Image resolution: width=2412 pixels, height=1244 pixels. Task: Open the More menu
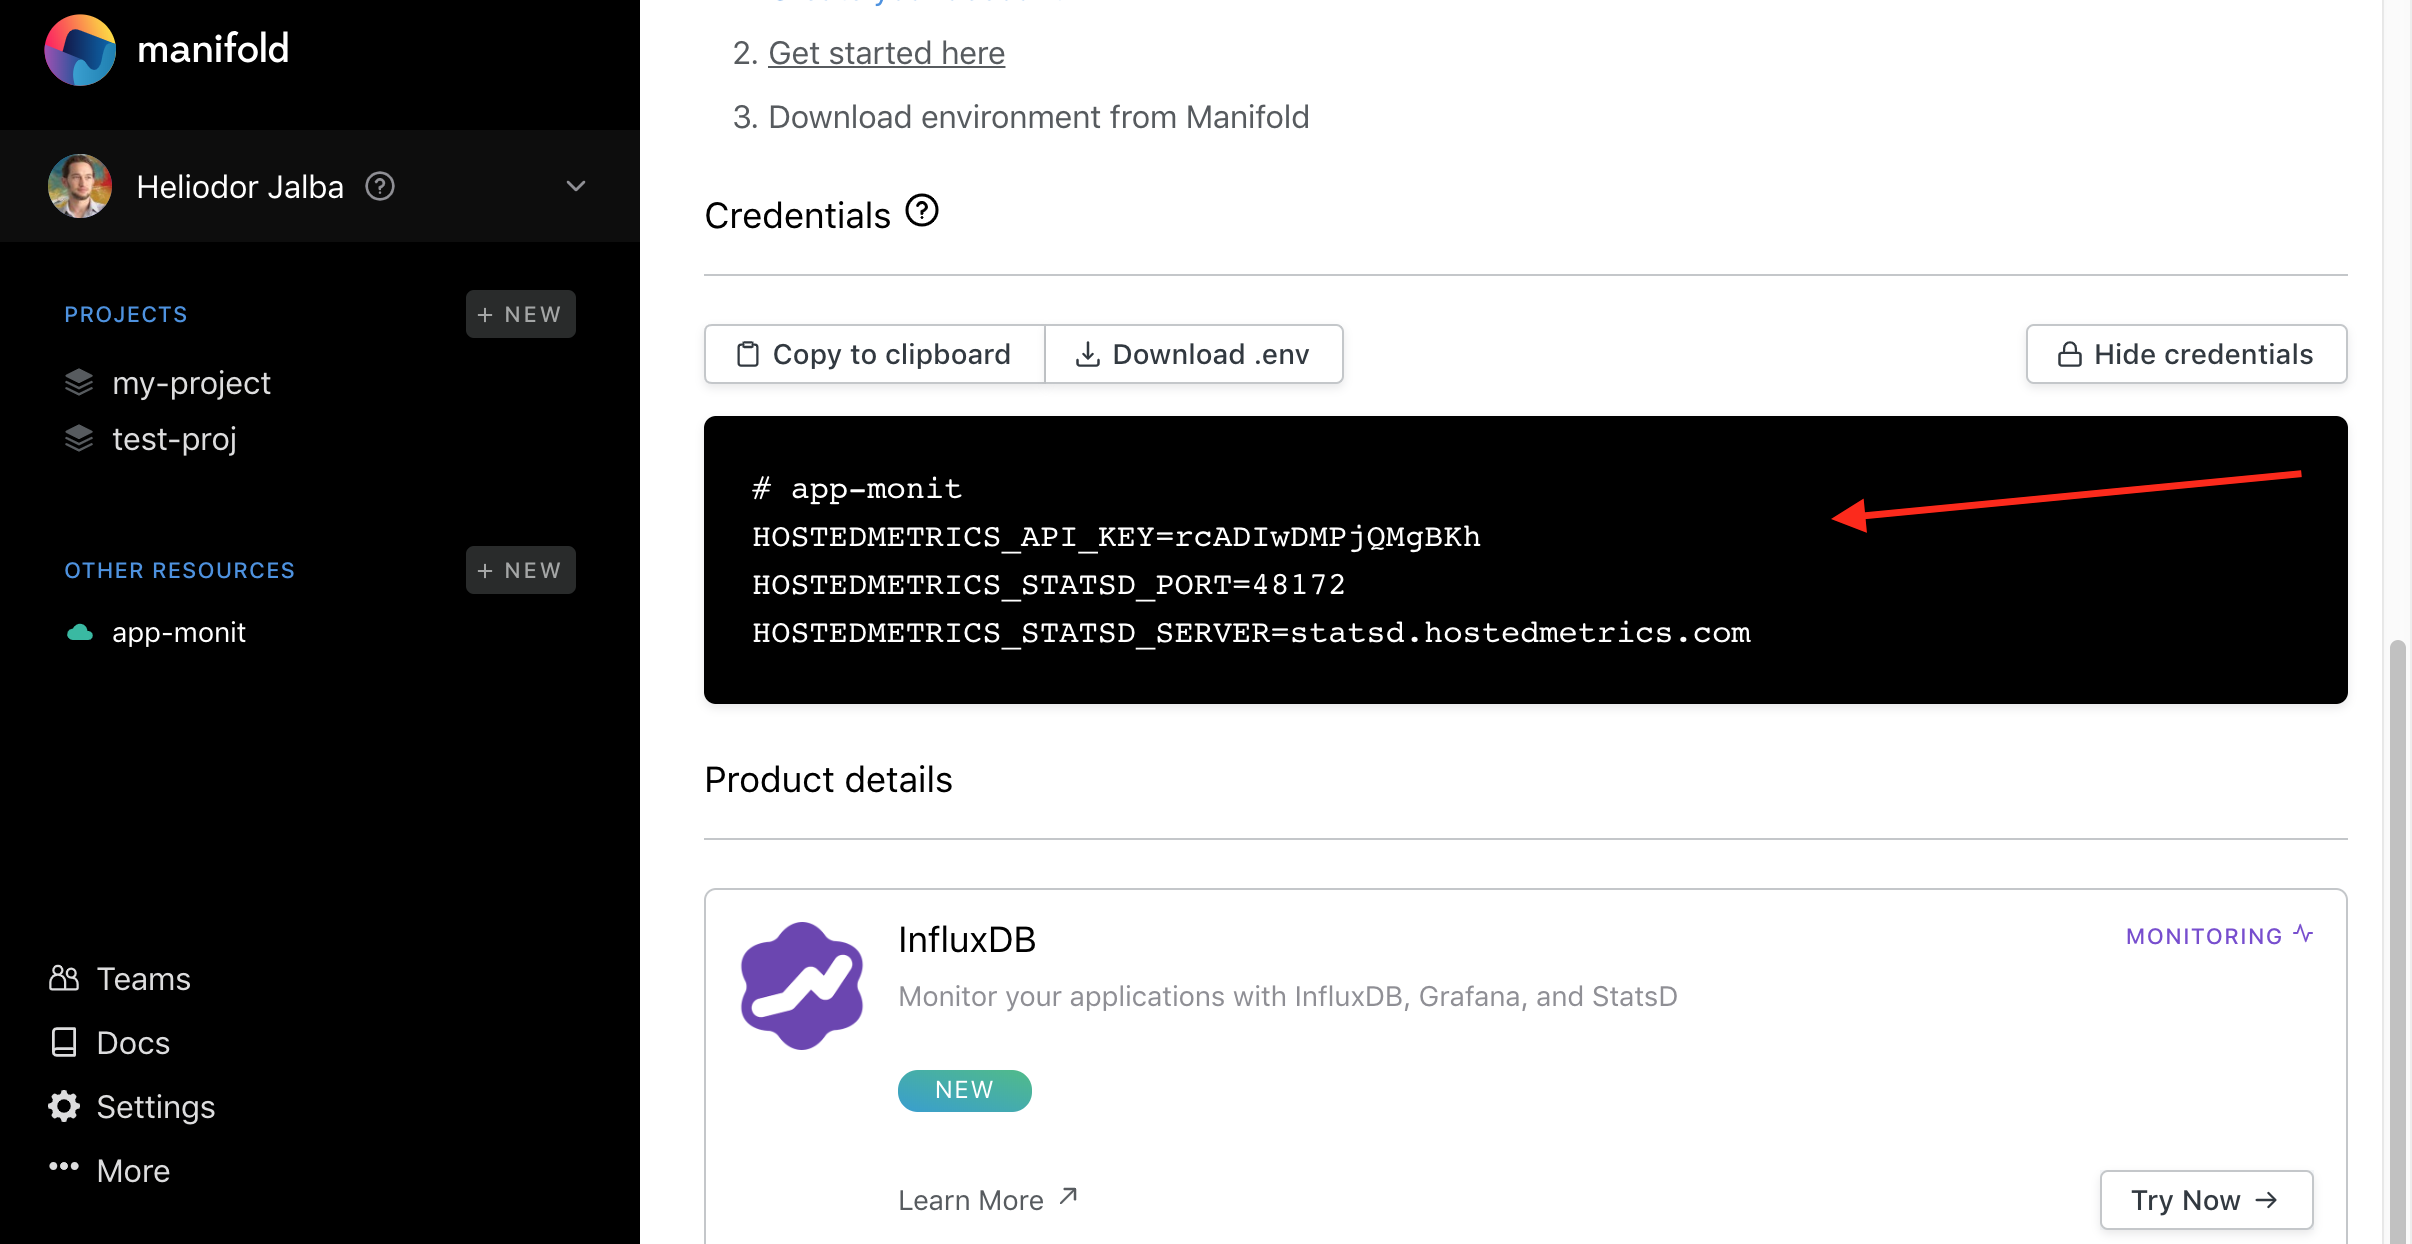coord(133,1171)
